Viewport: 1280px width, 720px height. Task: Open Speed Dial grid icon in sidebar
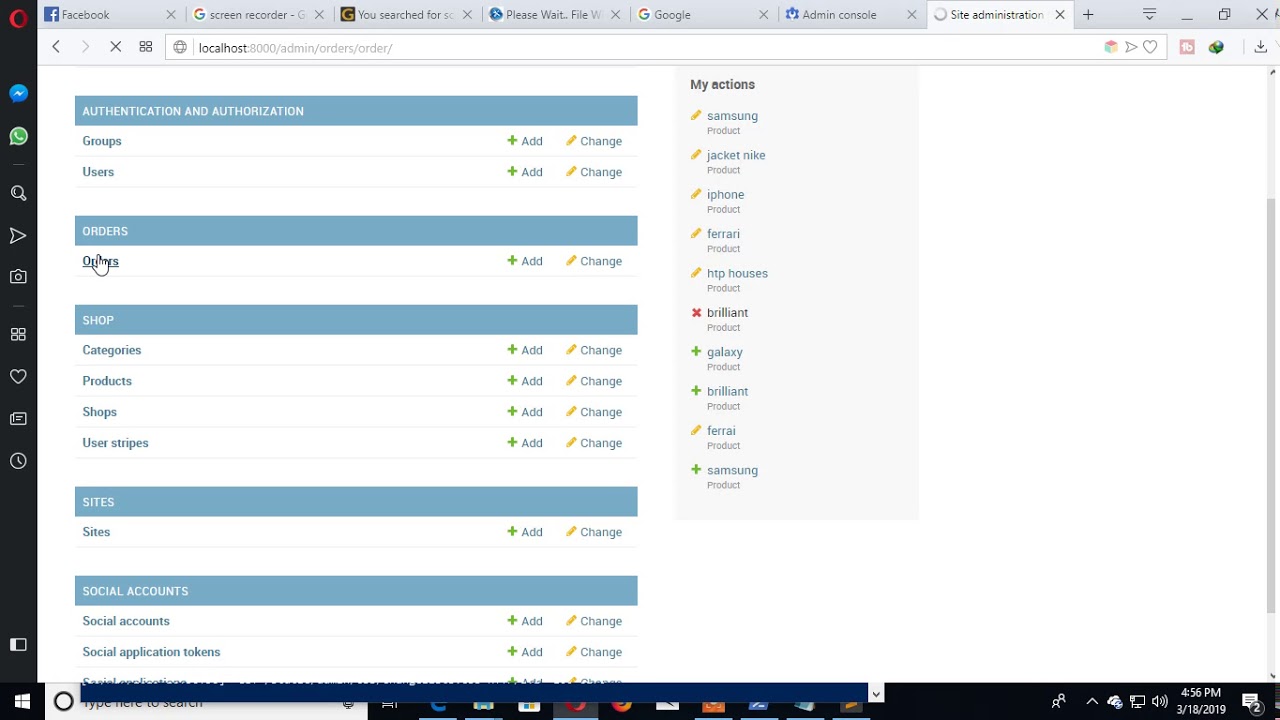point(18,334)
